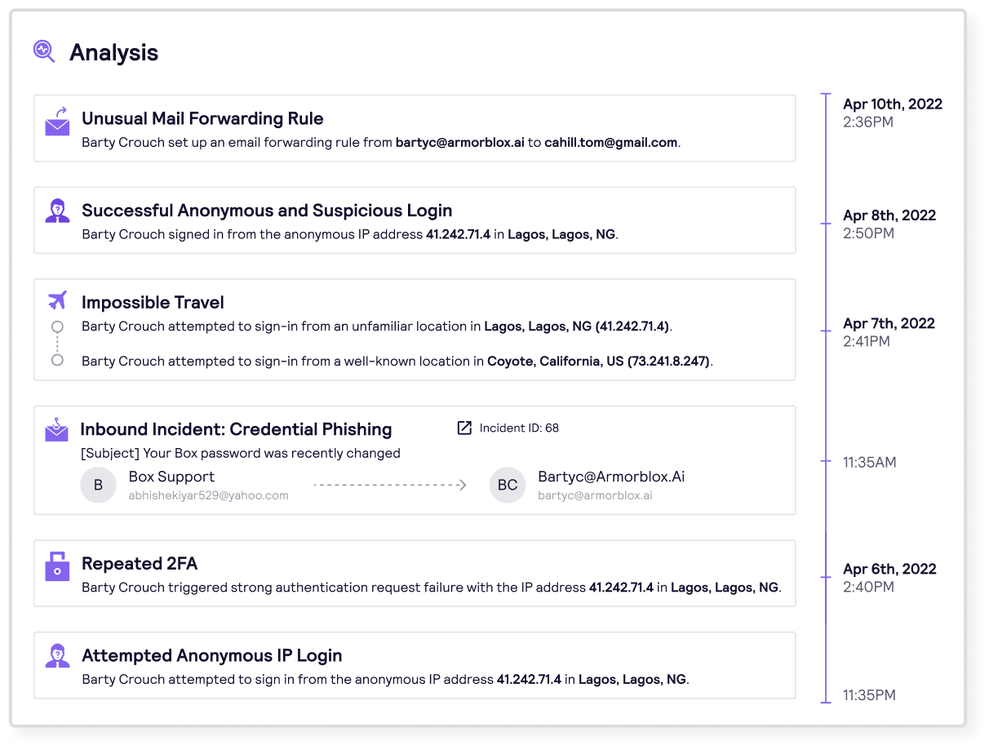This screenshot has width=989, height=750.
Task: Click the cahill.tom@gmail.com forwarding address
Action: point(610,142)
